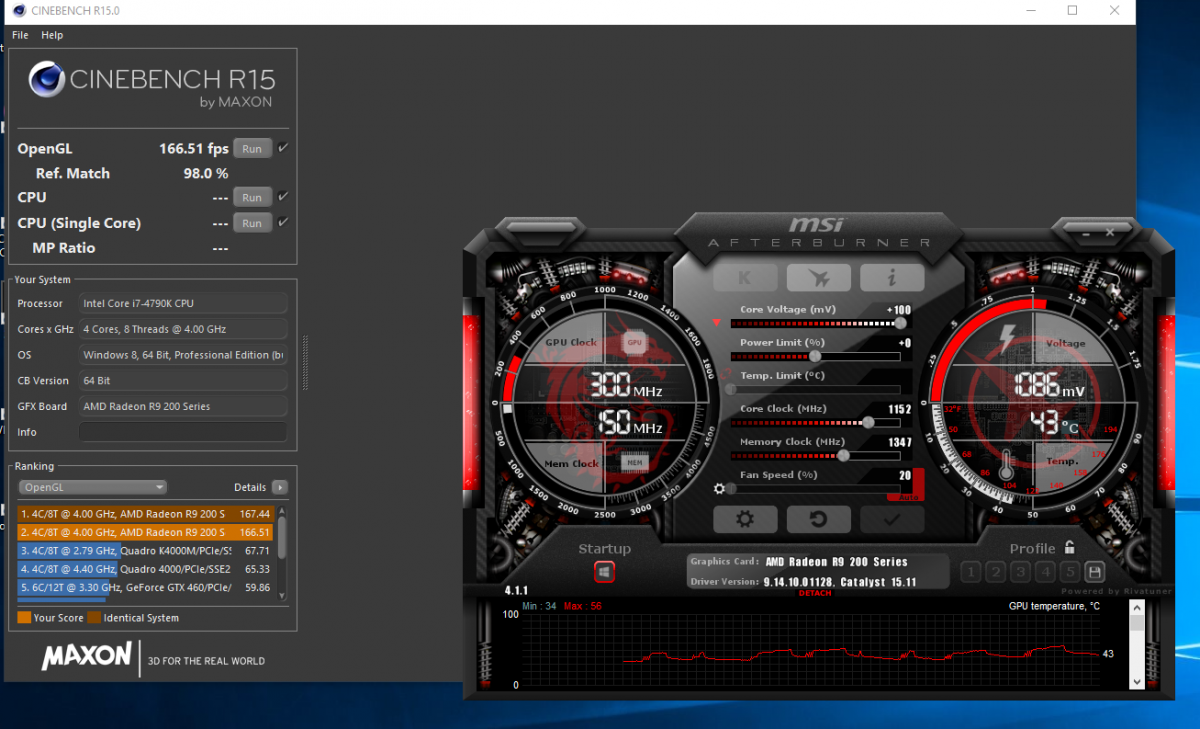This screenshot has height=729, width=1200.
Task: Open the File menu in Cinebench
Action: 20,35
